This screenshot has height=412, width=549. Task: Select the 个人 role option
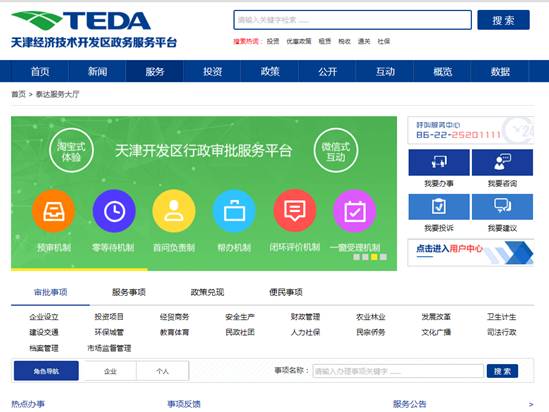pos(162,371)
